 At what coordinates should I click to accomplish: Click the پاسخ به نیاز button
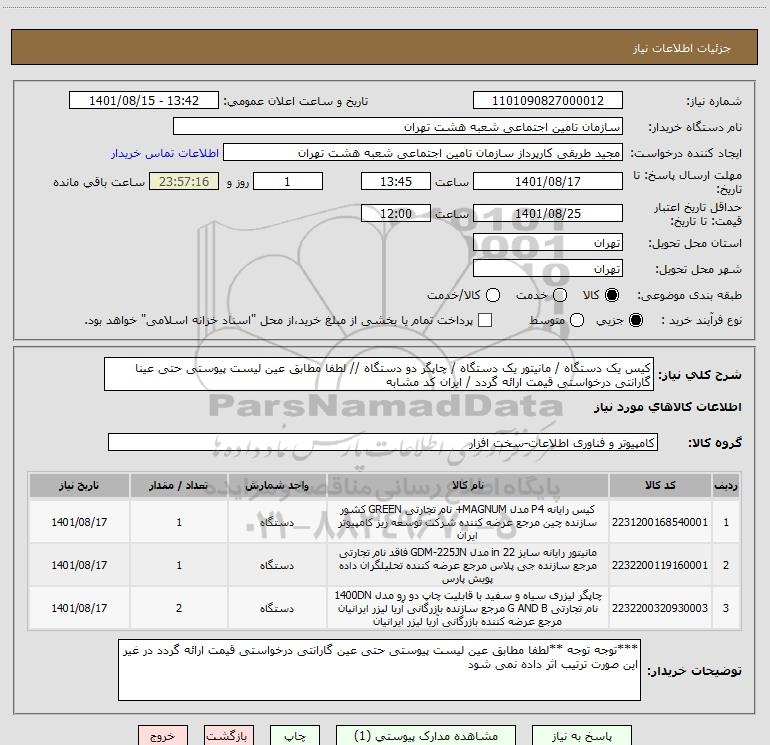point(582,736)
